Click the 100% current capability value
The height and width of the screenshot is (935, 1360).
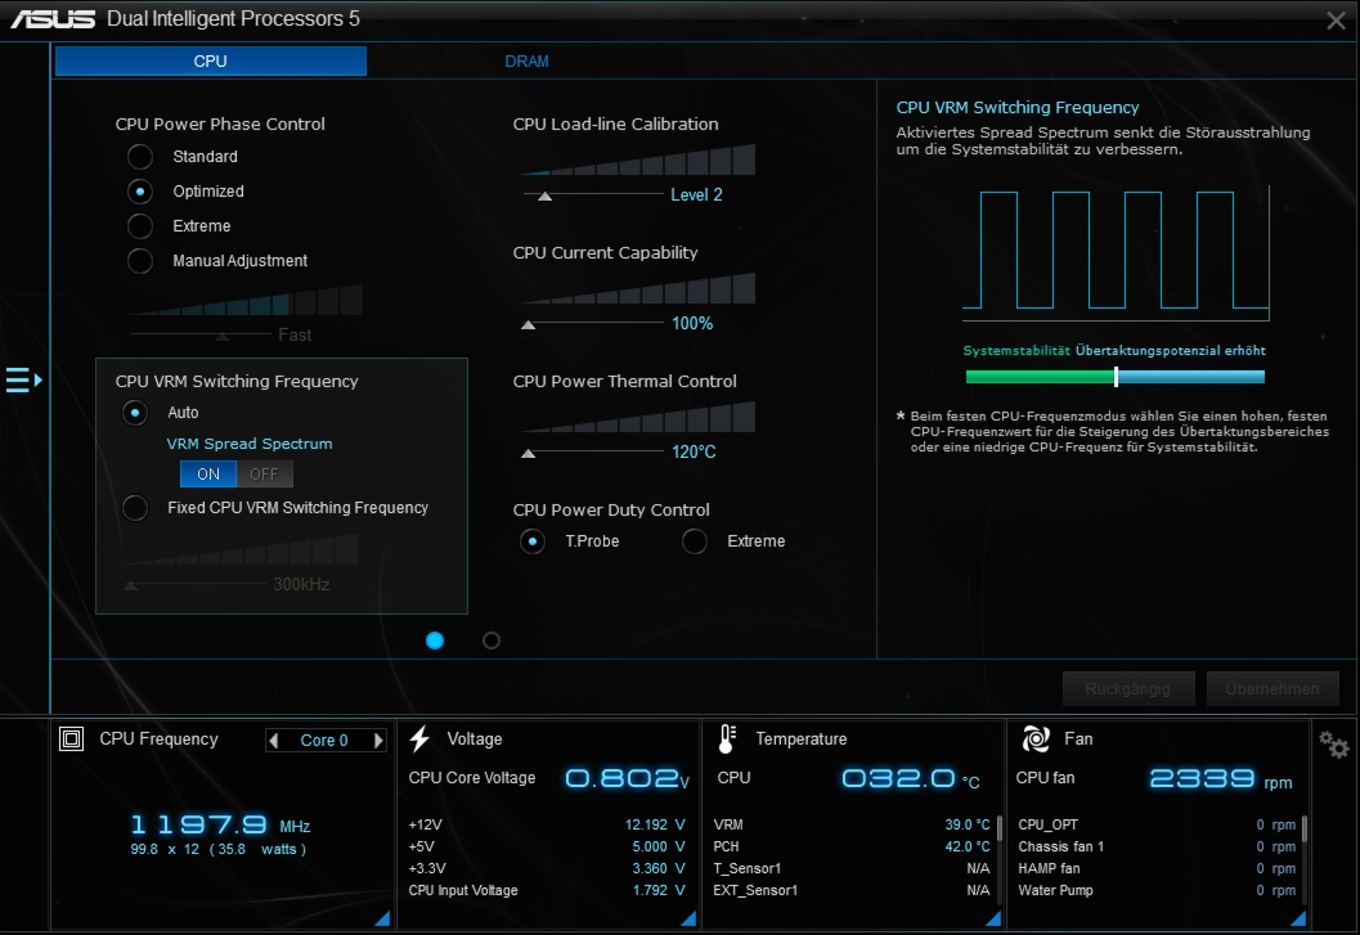tap(692, 324)
